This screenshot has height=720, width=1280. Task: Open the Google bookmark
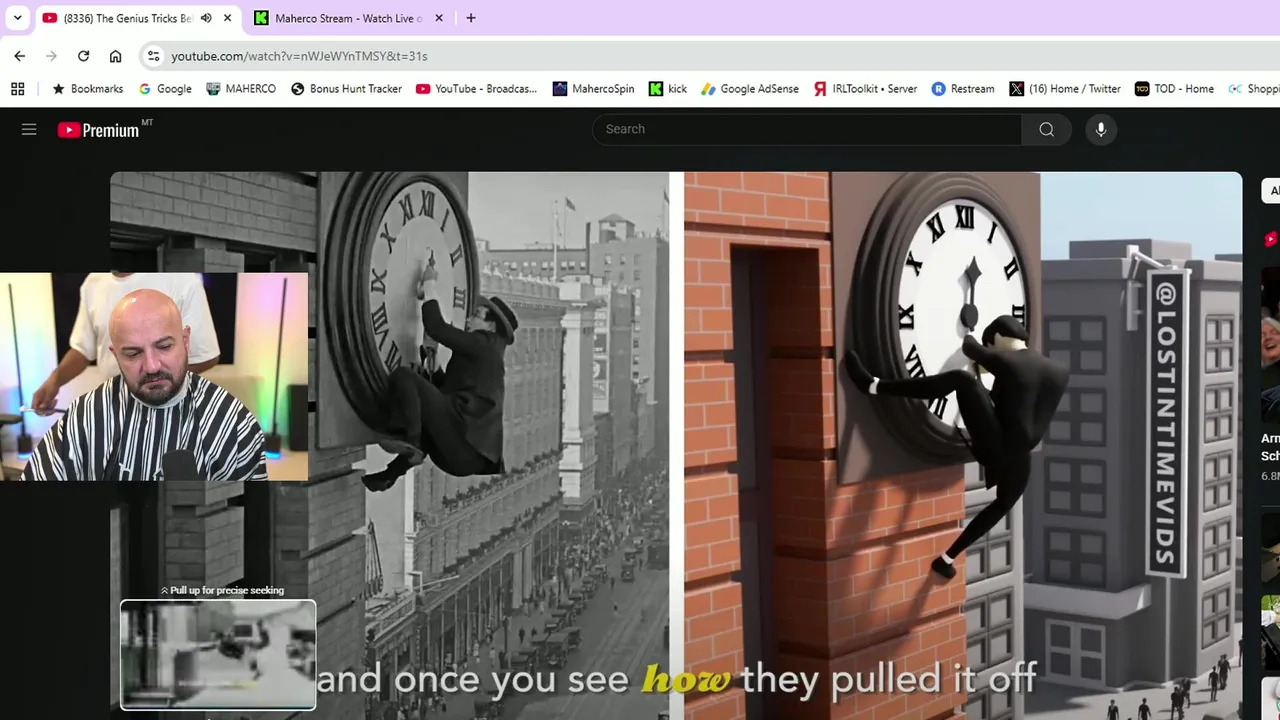click(165, 89)
